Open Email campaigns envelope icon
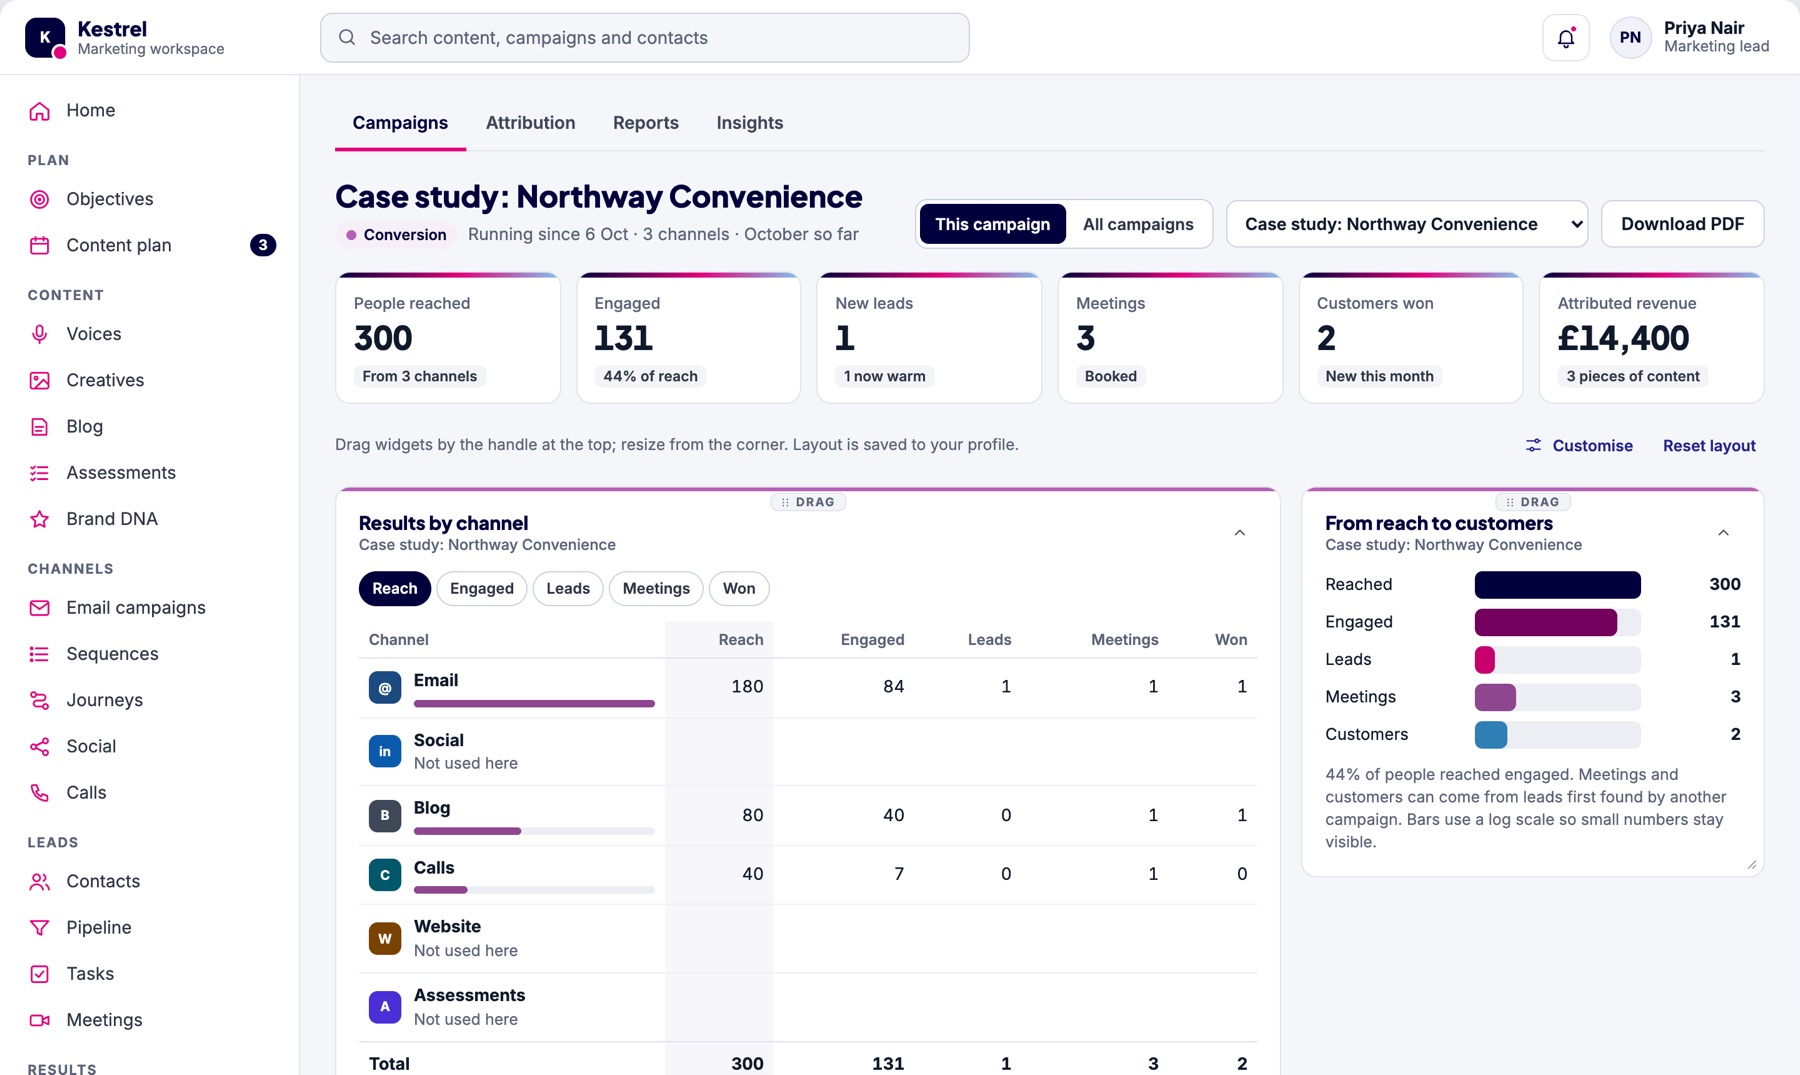The height and width of the screenshot is (1075, 1800). pos(40,608)
